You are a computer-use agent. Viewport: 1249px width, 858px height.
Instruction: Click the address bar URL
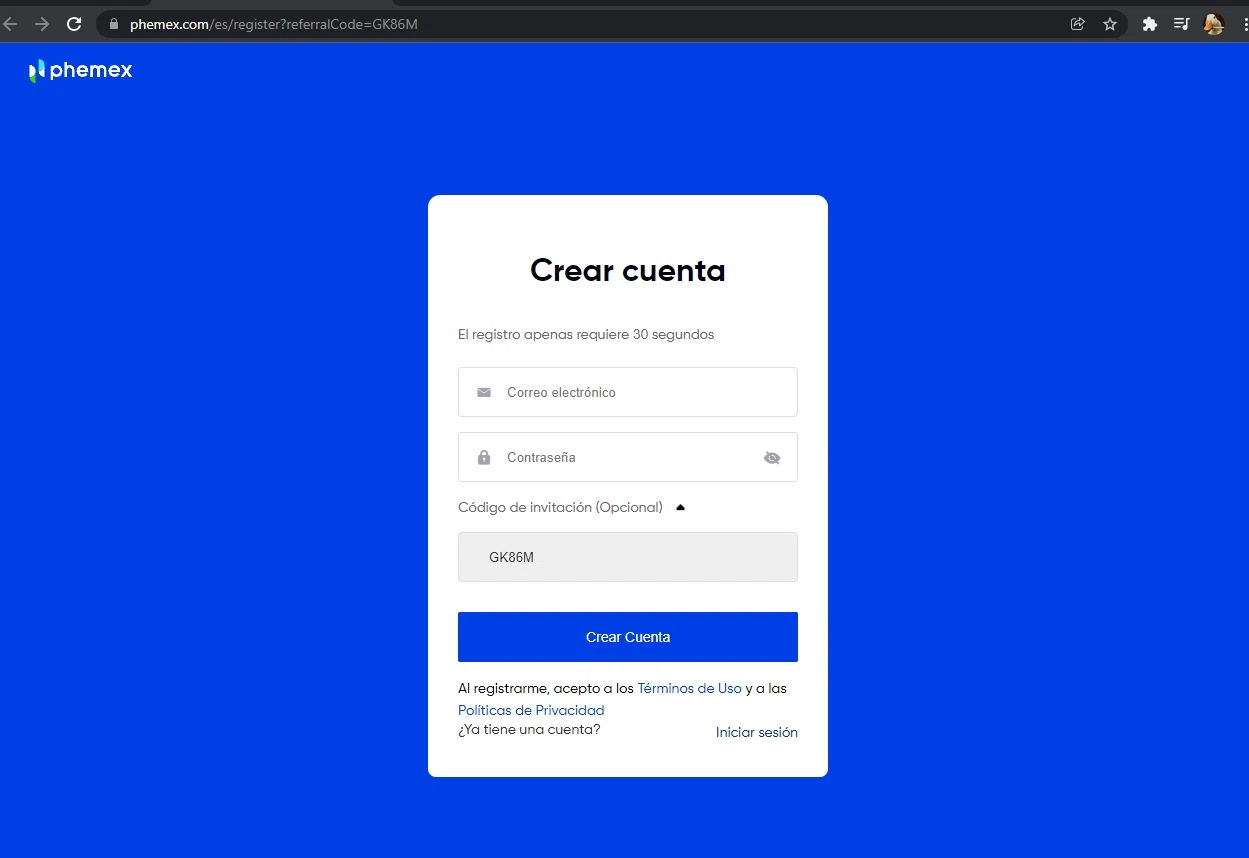(x=274, y=24)
